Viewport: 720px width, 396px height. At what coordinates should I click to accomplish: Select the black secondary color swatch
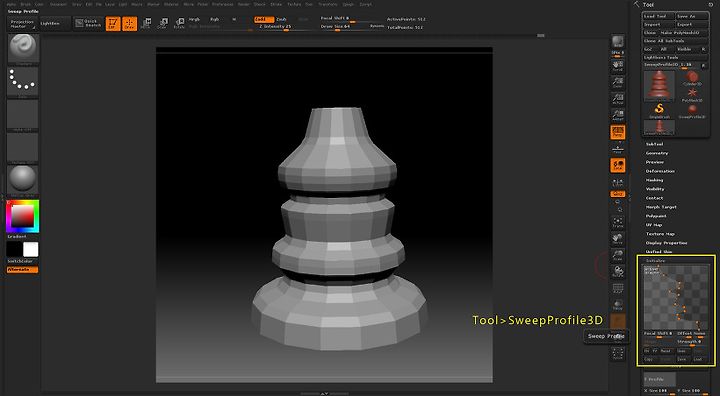(14, 249)
